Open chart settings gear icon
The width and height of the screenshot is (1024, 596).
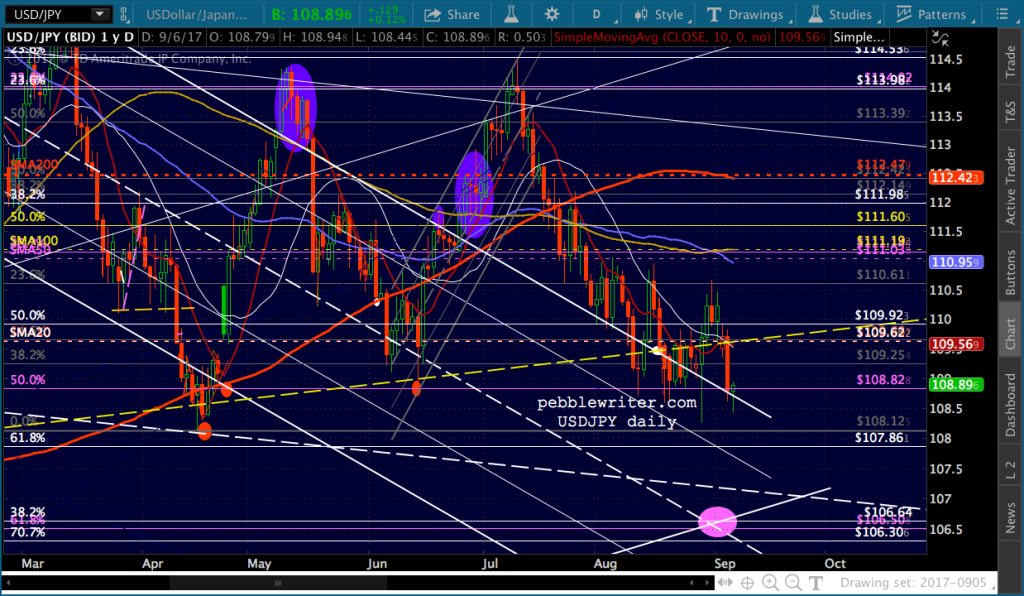click(552, 14)
